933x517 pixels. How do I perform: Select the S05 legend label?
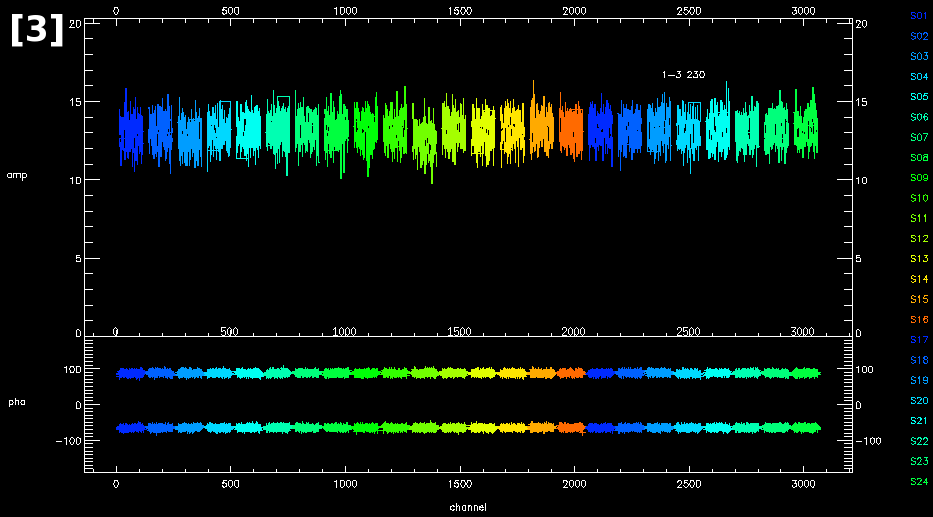coord(919,97)
